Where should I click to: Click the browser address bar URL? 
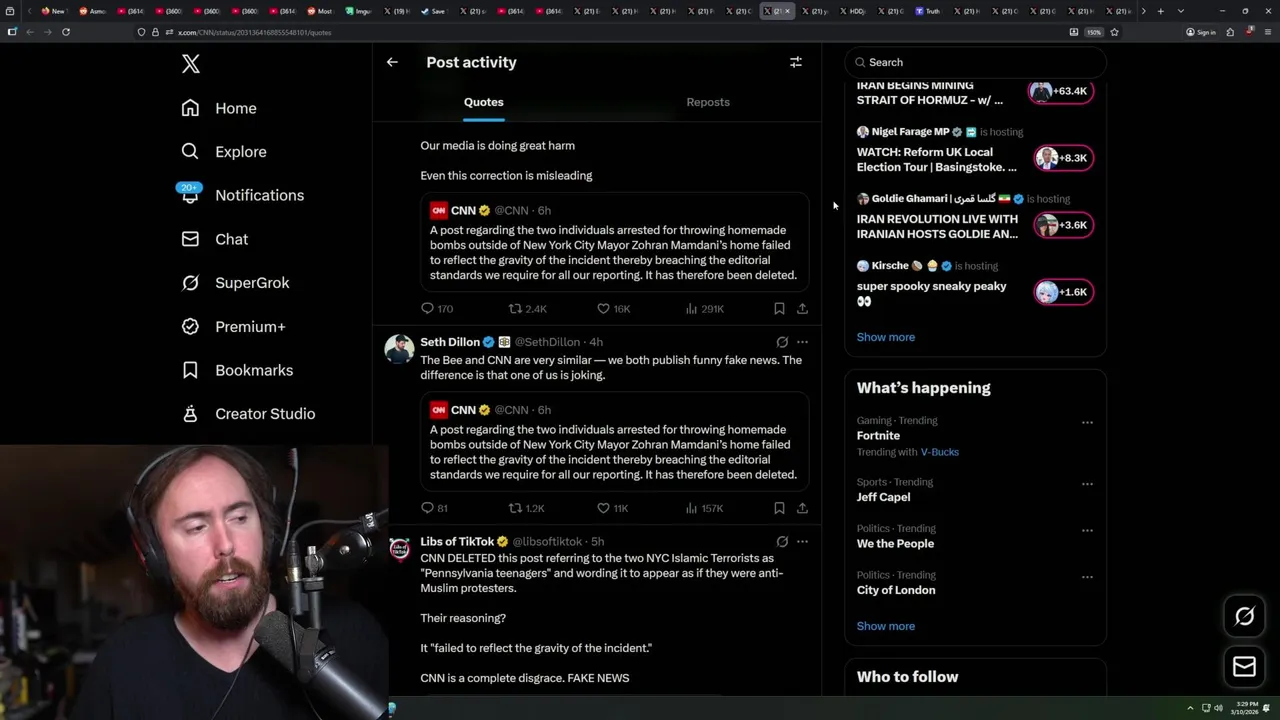coord(254,32)
